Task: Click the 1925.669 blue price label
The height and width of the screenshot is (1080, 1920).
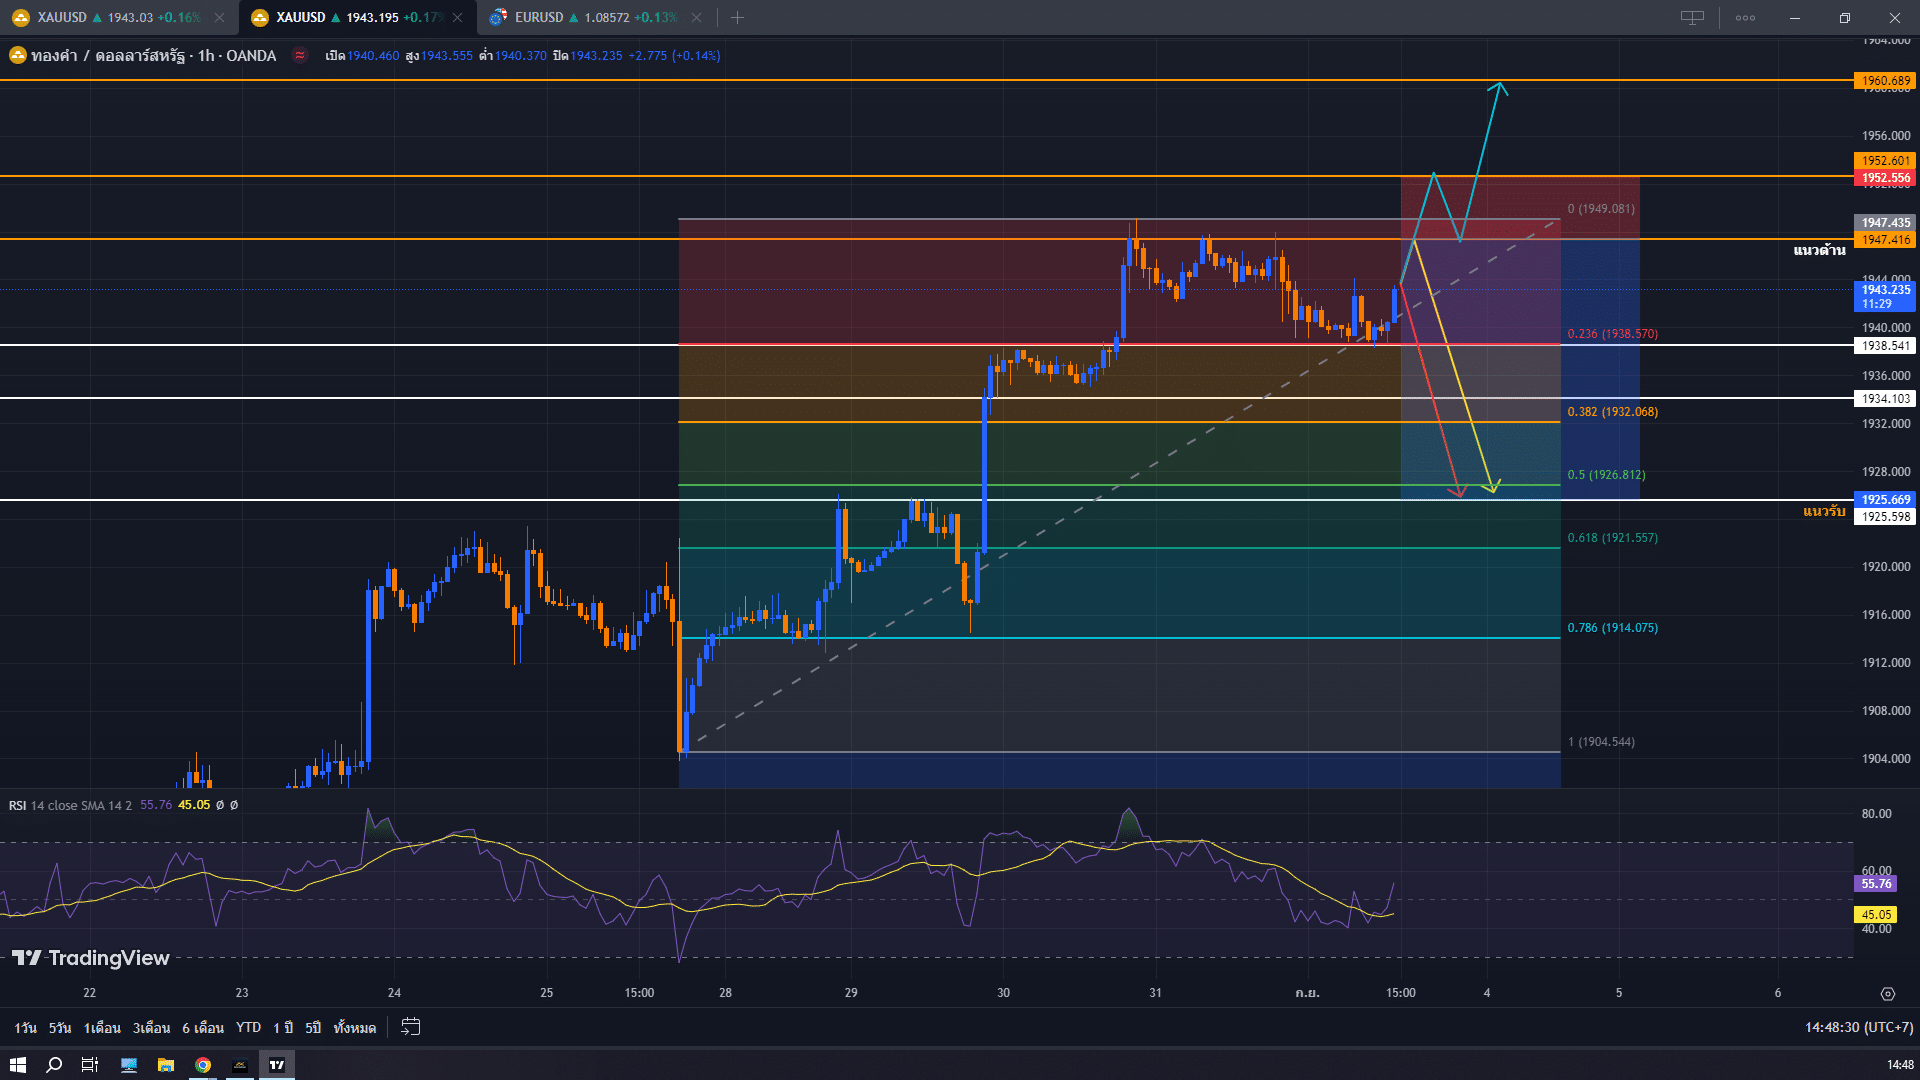Action: [x=1885, y=499]
